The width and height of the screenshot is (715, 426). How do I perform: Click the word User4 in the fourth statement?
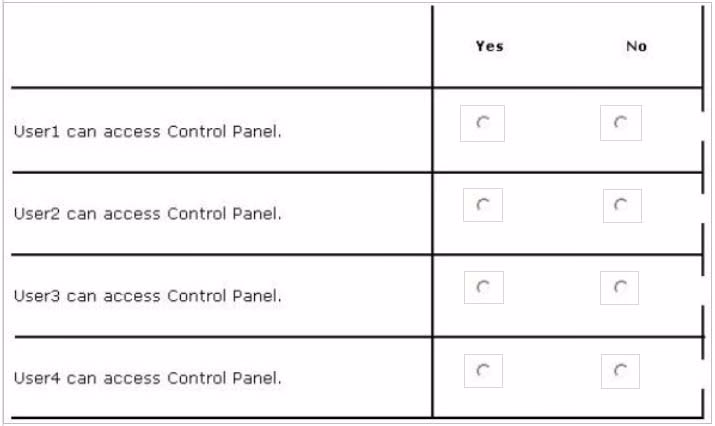point(37,378)
